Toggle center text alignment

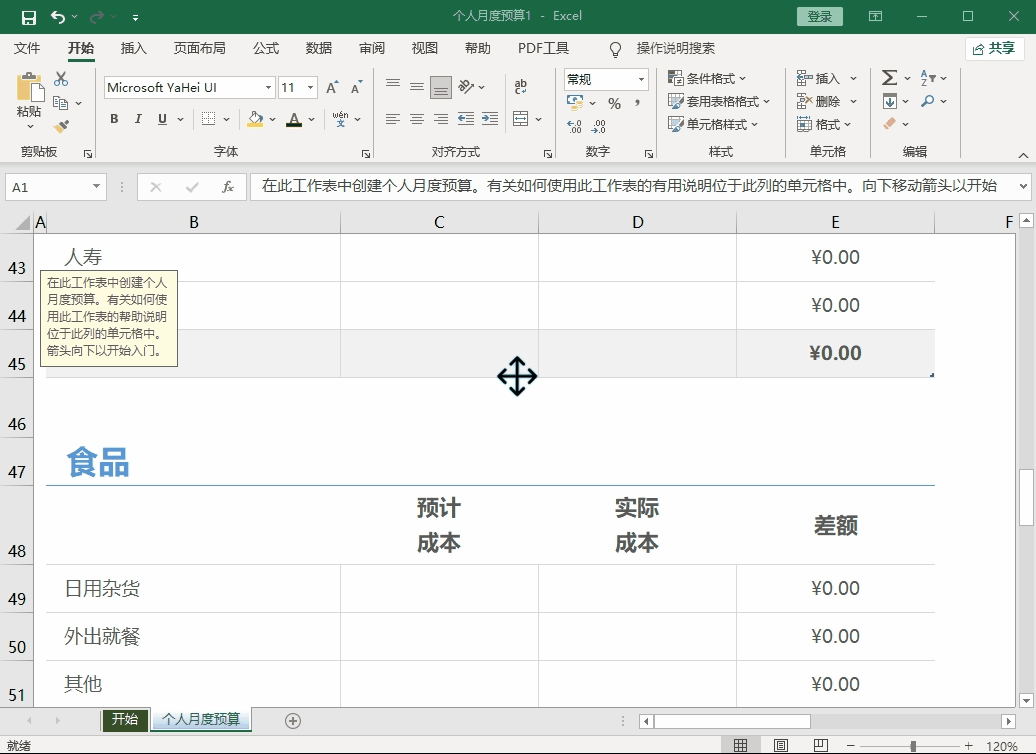point(417,119)
